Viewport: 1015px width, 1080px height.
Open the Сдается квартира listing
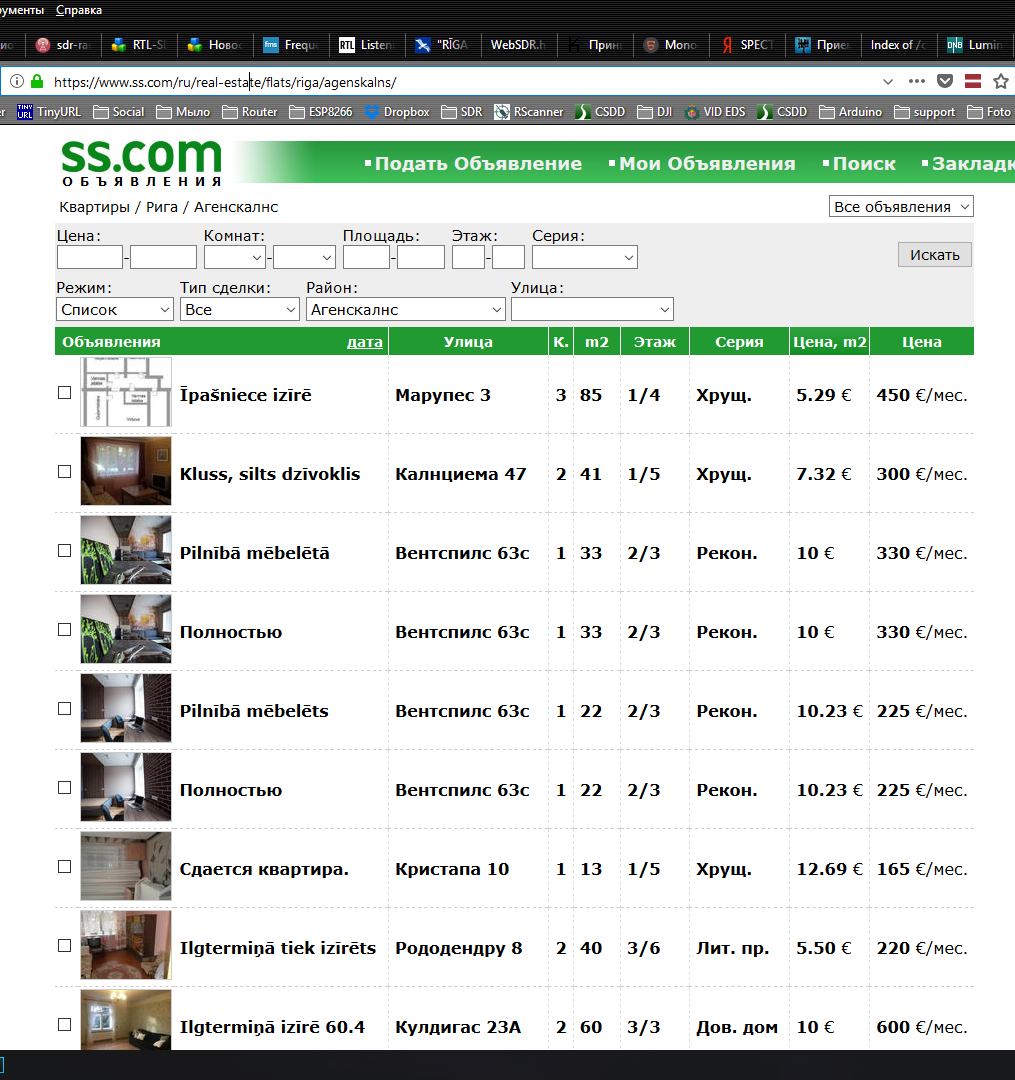coord(264,869)
